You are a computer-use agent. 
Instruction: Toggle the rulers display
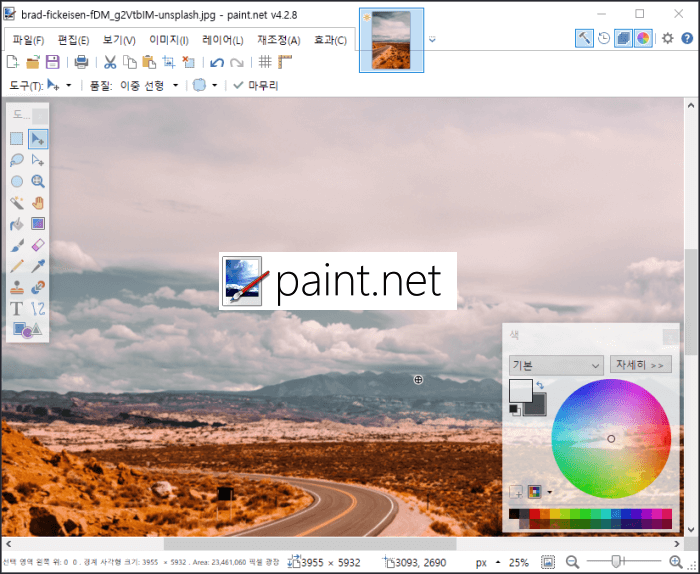tap(285, 62)
